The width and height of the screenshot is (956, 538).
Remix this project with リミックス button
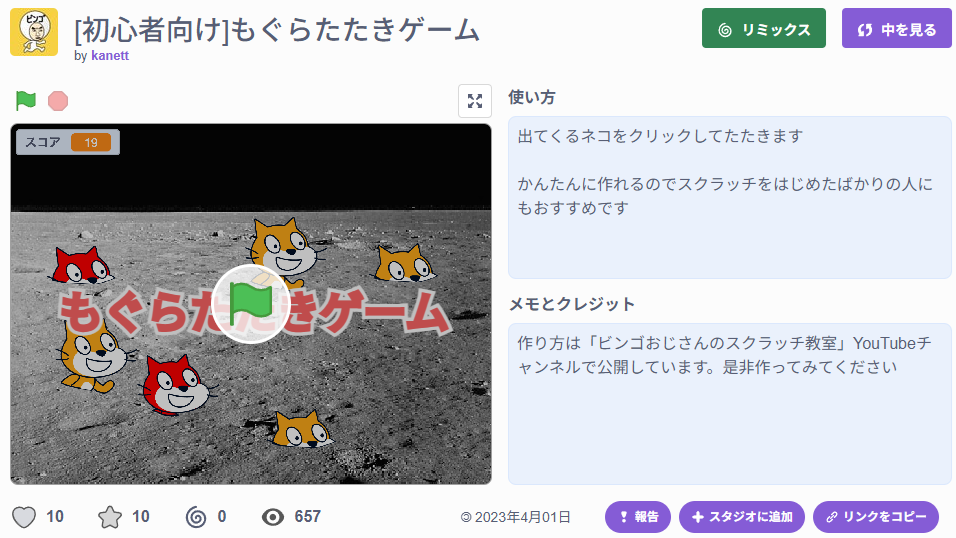763,28
